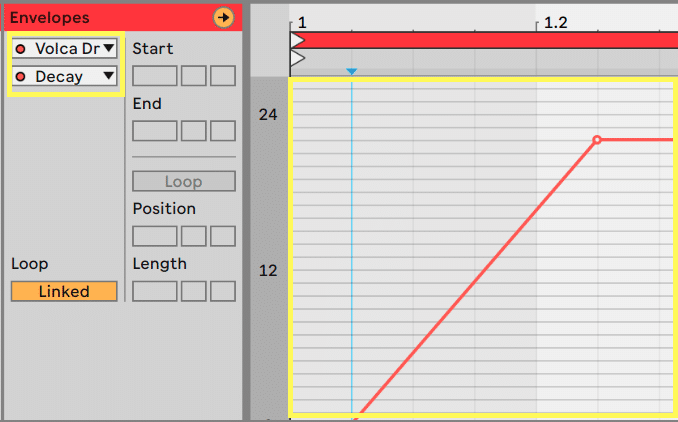Click the lower gray start marker triangle
This screenshot has width=678, height=422.
pos(297,58)
